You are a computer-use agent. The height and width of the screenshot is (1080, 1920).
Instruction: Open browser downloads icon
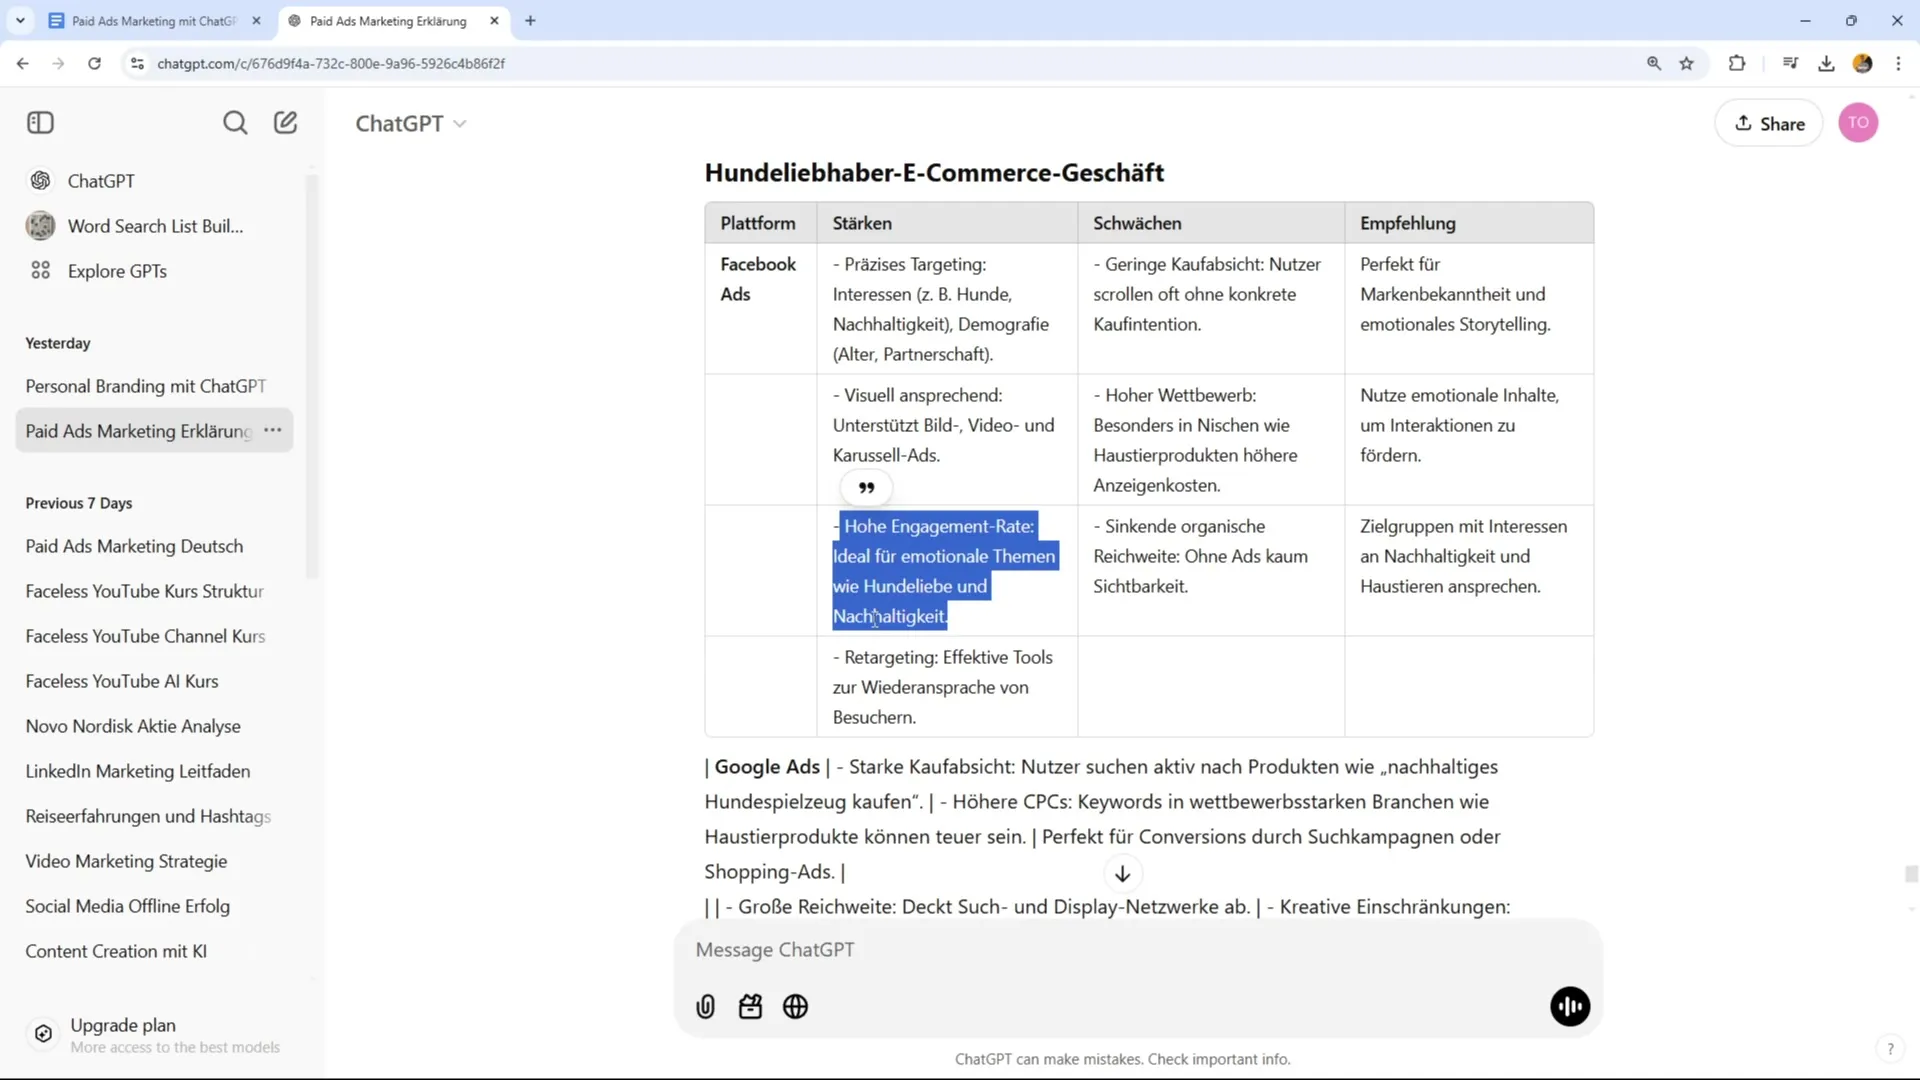point(1826,63)
